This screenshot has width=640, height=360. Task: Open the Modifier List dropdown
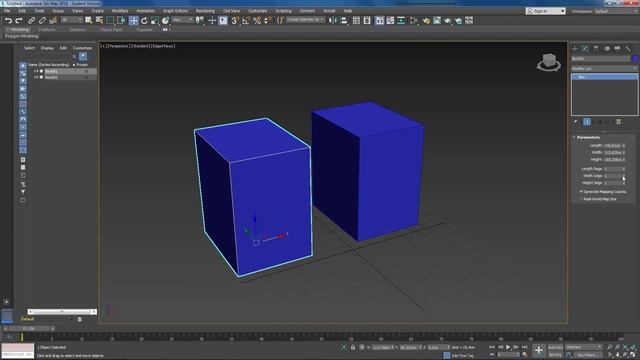[x=604, y=69]
